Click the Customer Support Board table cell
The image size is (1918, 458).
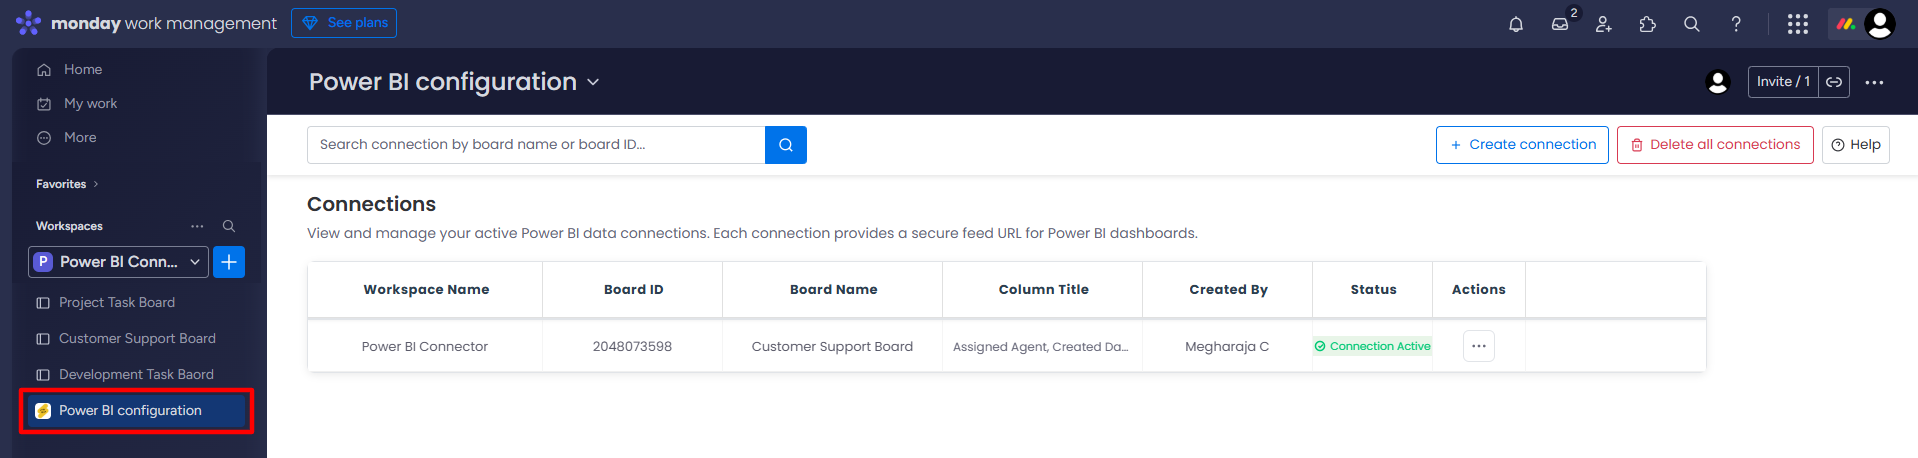pyautogui.click(x=832, y=346)
